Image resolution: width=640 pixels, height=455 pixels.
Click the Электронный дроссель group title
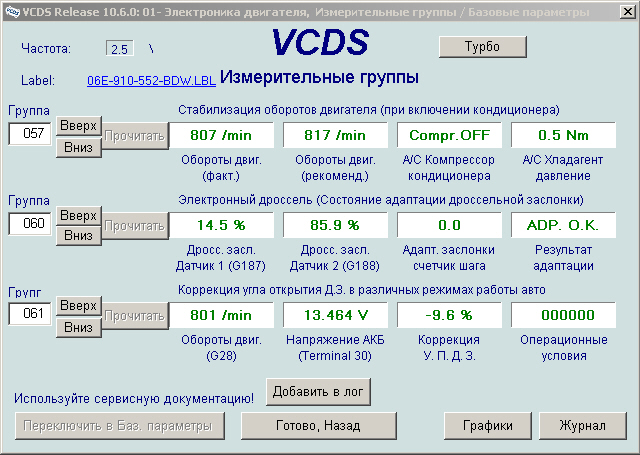(380, 200)
